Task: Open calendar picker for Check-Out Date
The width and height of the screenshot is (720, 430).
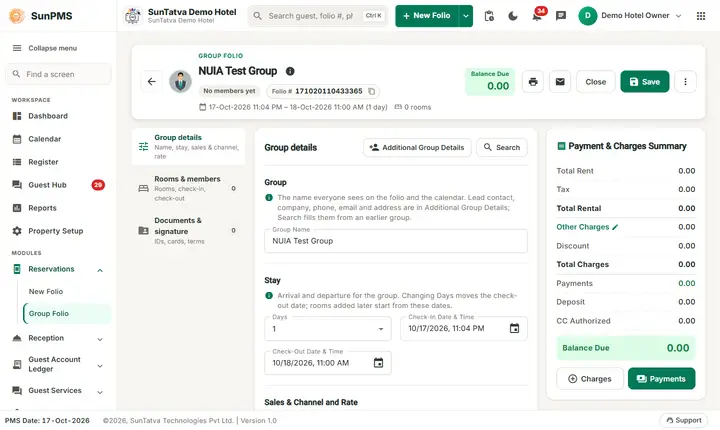Action: (378, 363)
